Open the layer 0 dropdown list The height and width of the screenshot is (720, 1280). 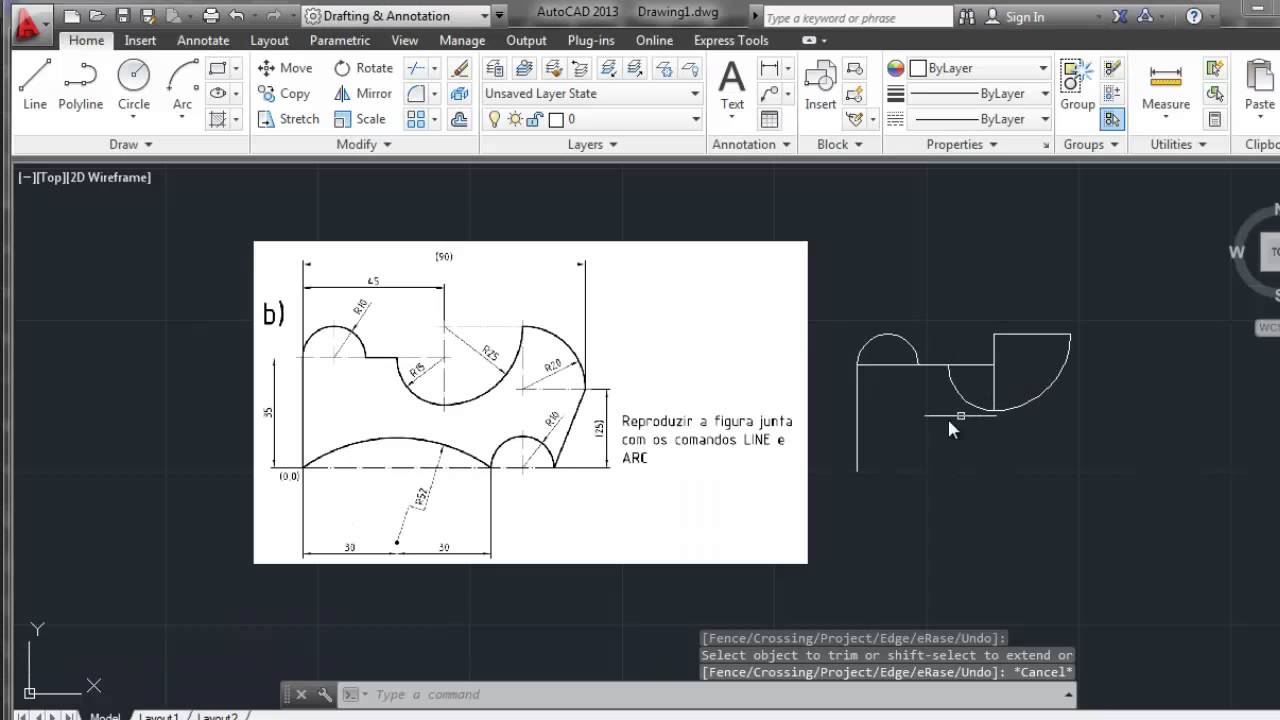pos(592,119)
